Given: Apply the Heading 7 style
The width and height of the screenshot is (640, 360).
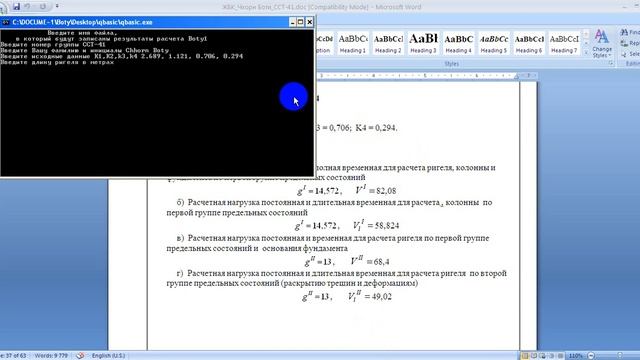Looking at the screenshot, I should point(564,43).
